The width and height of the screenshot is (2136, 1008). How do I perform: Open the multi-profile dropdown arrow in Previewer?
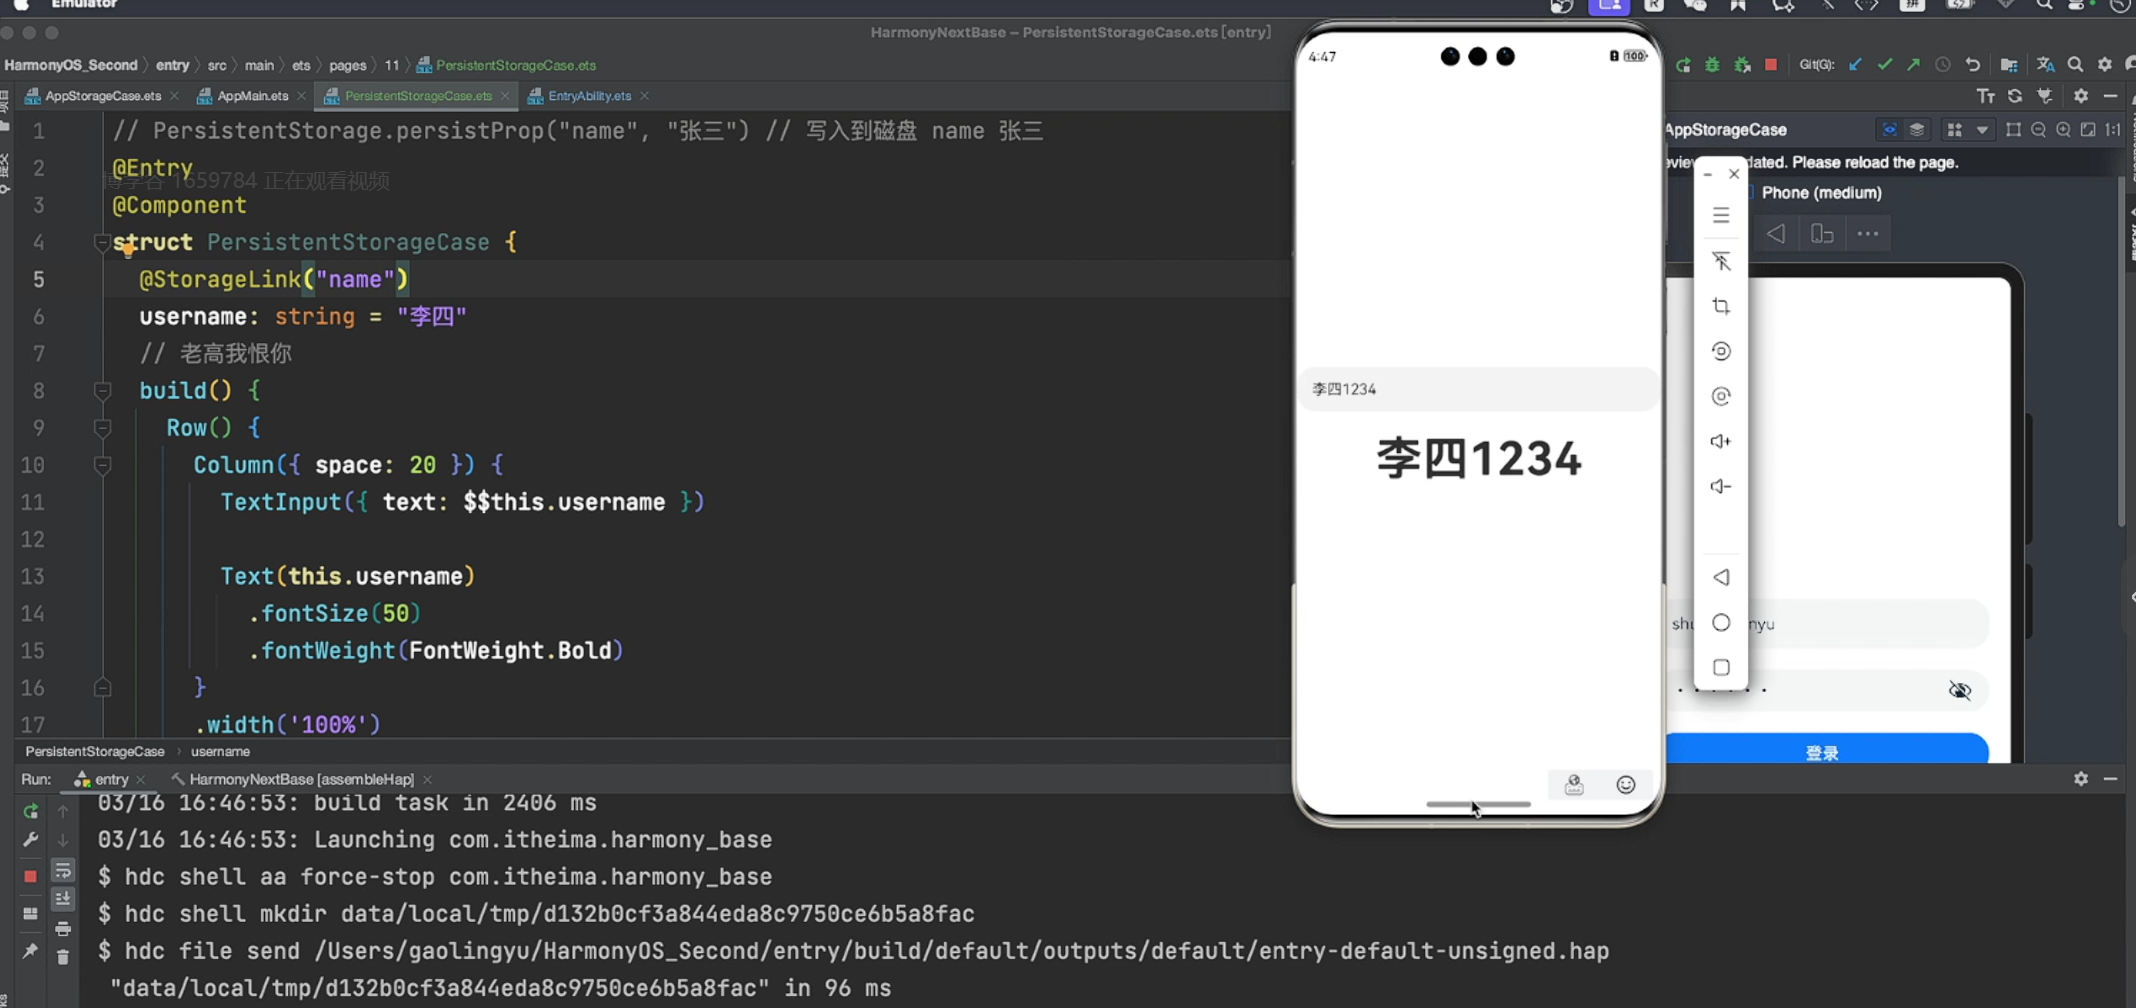point(1981,130)
